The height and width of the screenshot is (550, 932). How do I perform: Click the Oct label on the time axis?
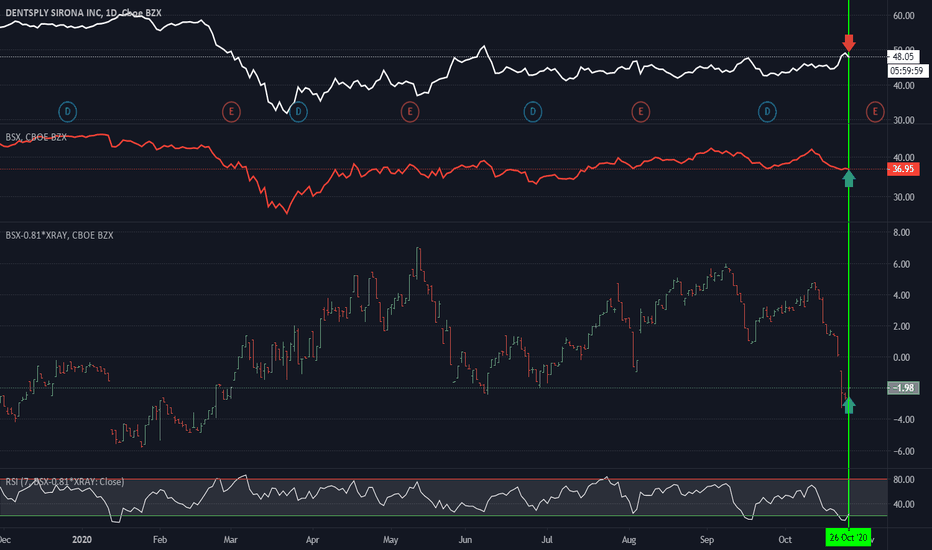pyautogui.click(x=785, y=540)
